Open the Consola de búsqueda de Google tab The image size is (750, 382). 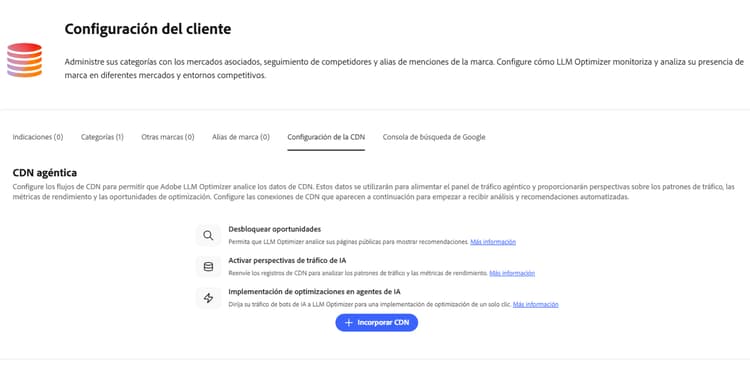click(434, 137)
